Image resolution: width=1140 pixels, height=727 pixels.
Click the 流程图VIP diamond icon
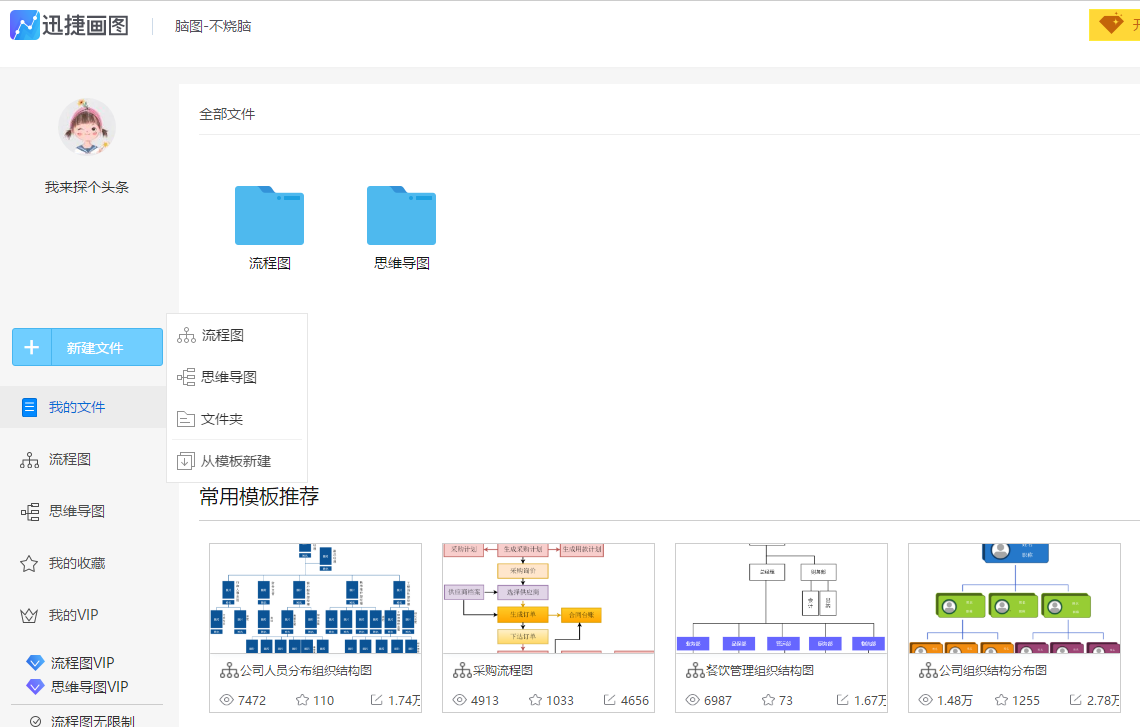tap(34, 661)
